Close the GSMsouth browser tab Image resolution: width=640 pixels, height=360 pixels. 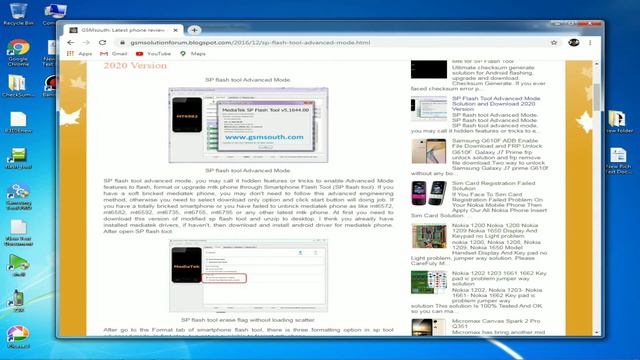176,30
